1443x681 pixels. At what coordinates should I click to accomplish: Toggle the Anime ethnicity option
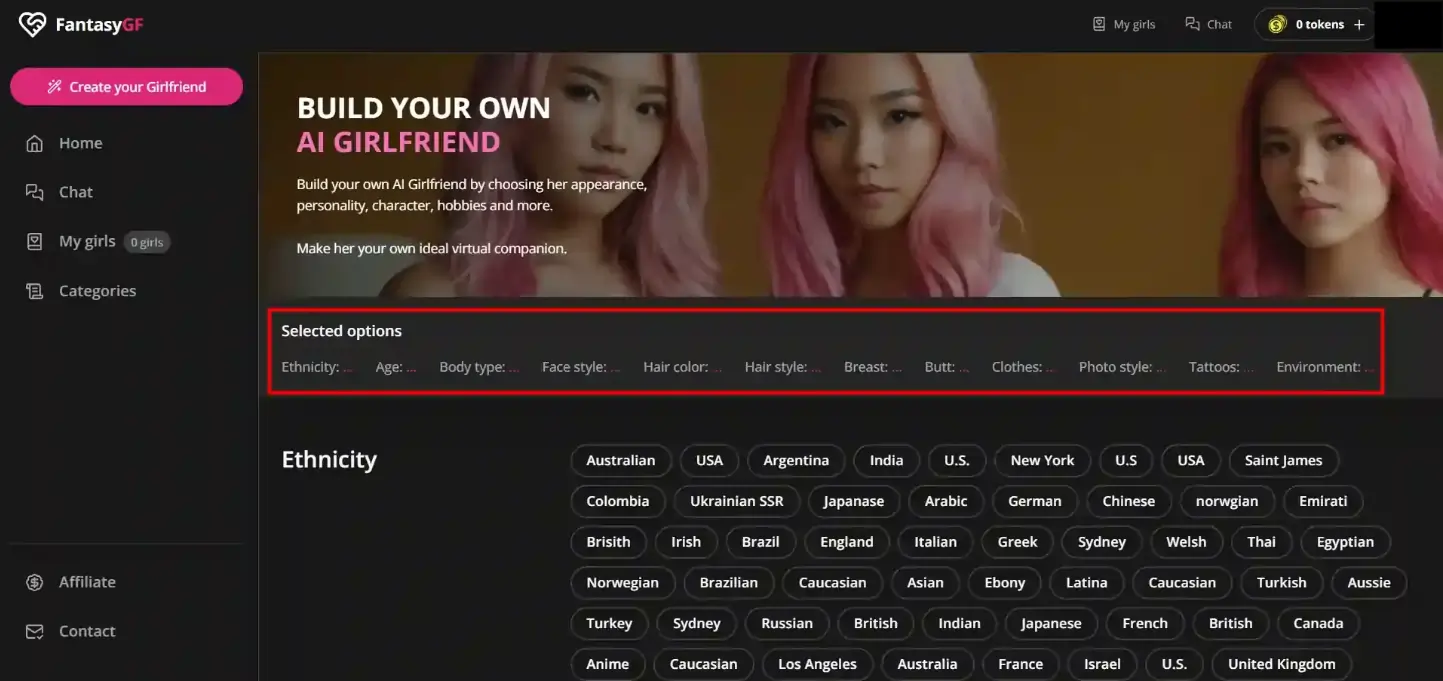click(608, 663)
